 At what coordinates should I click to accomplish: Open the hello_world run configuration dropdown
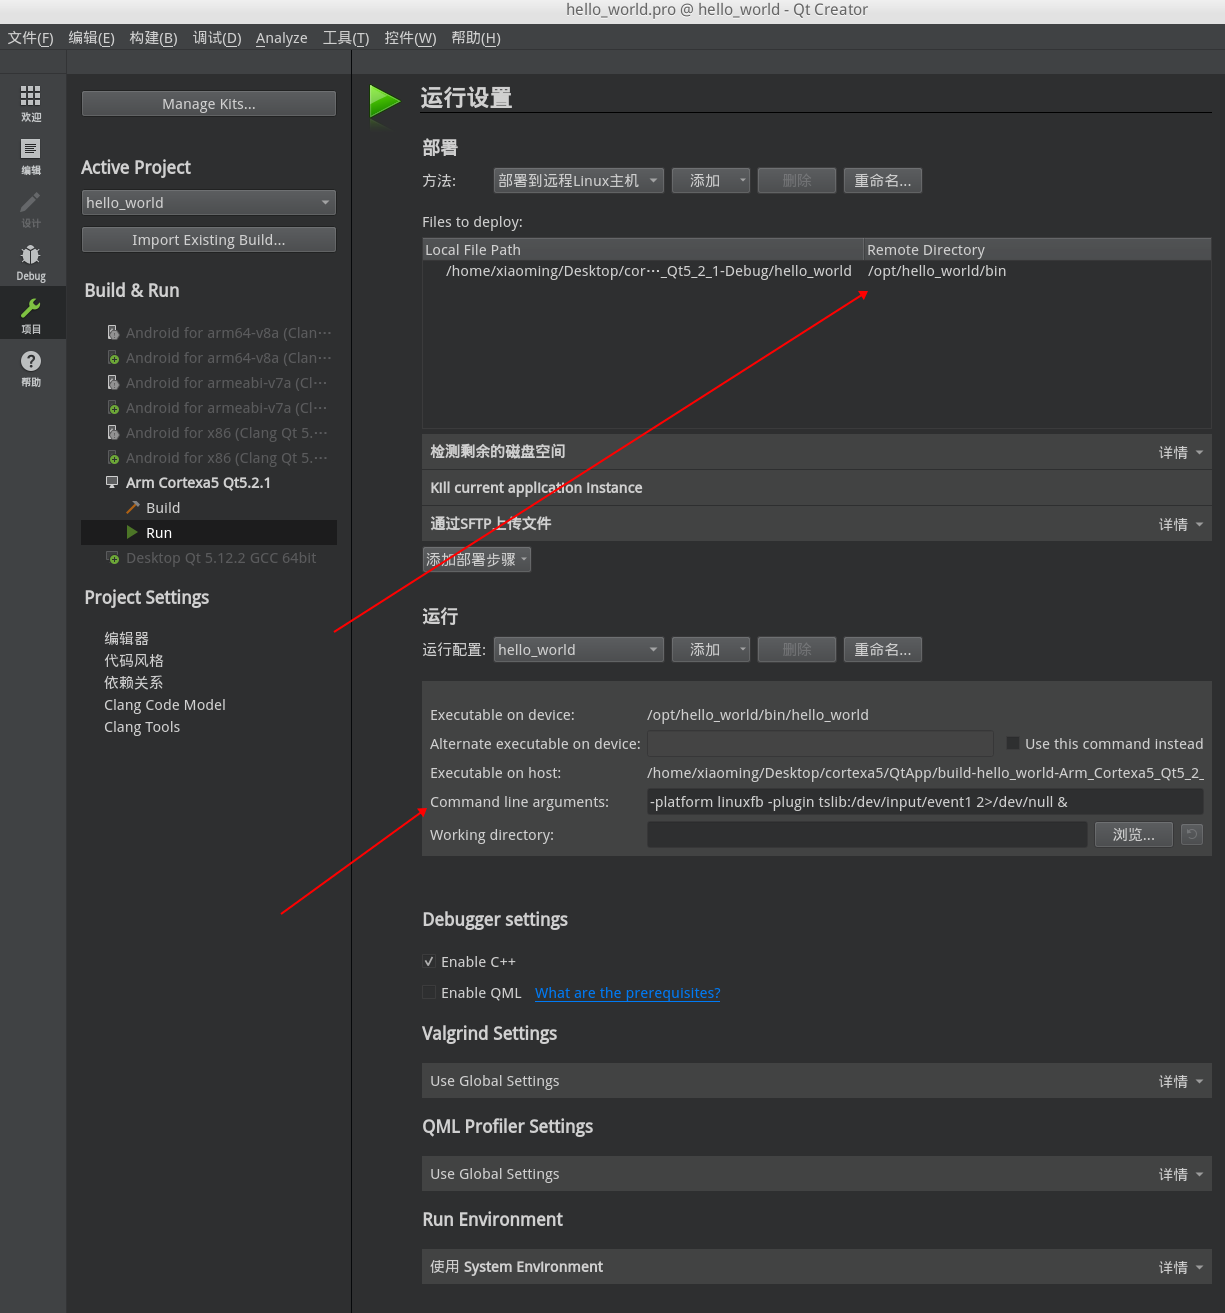(x=578, y=649)
